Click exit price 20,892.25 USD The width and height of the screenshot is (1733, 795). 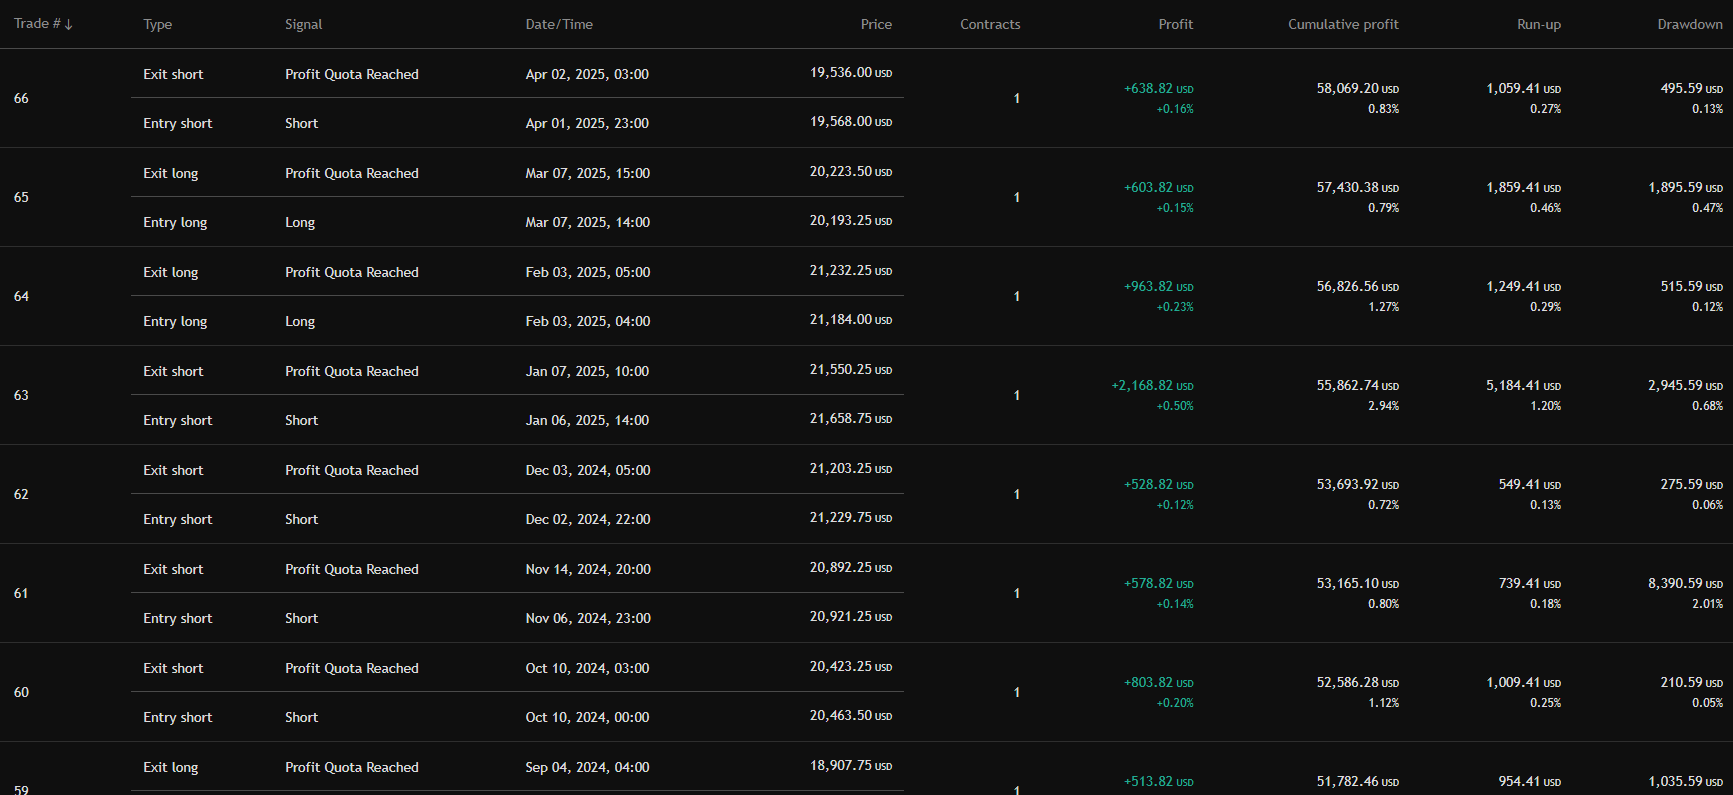click(851, 567)
